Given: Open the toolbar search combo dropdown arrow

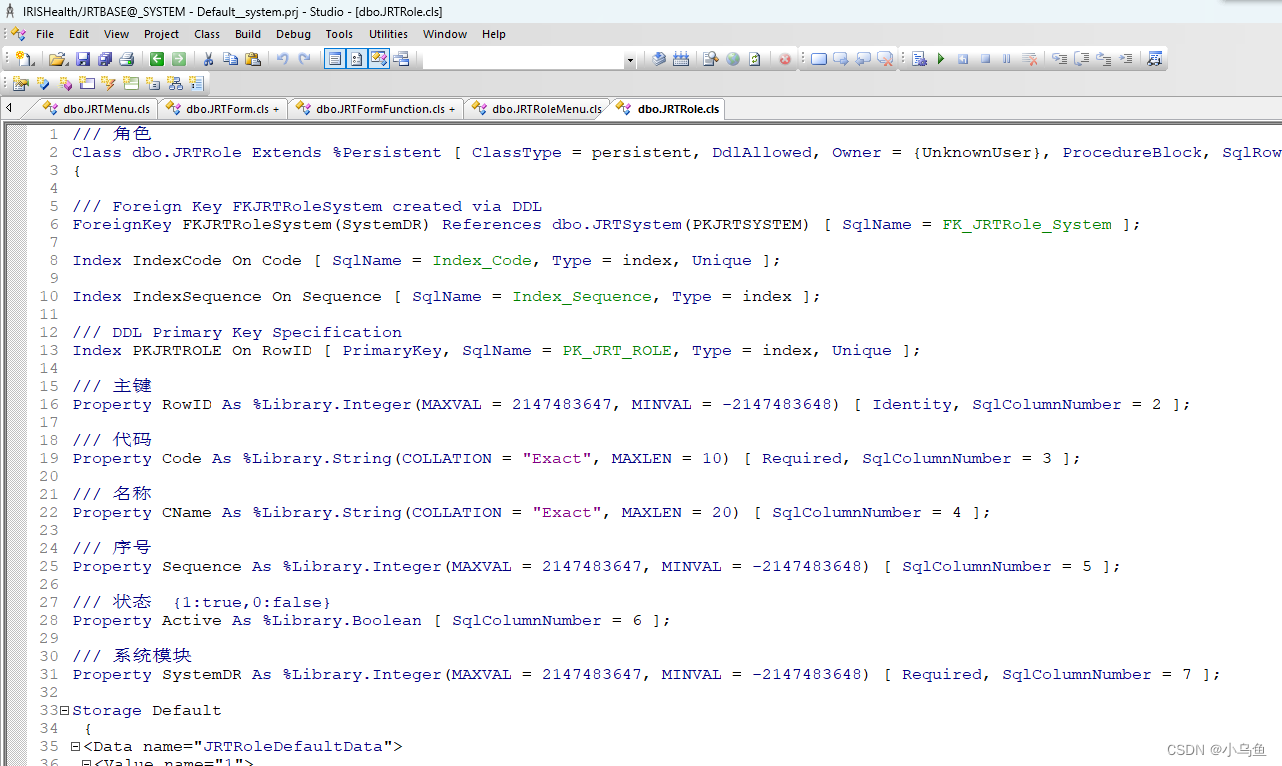Looking at the screenshot, I should [x=630, y=61].
